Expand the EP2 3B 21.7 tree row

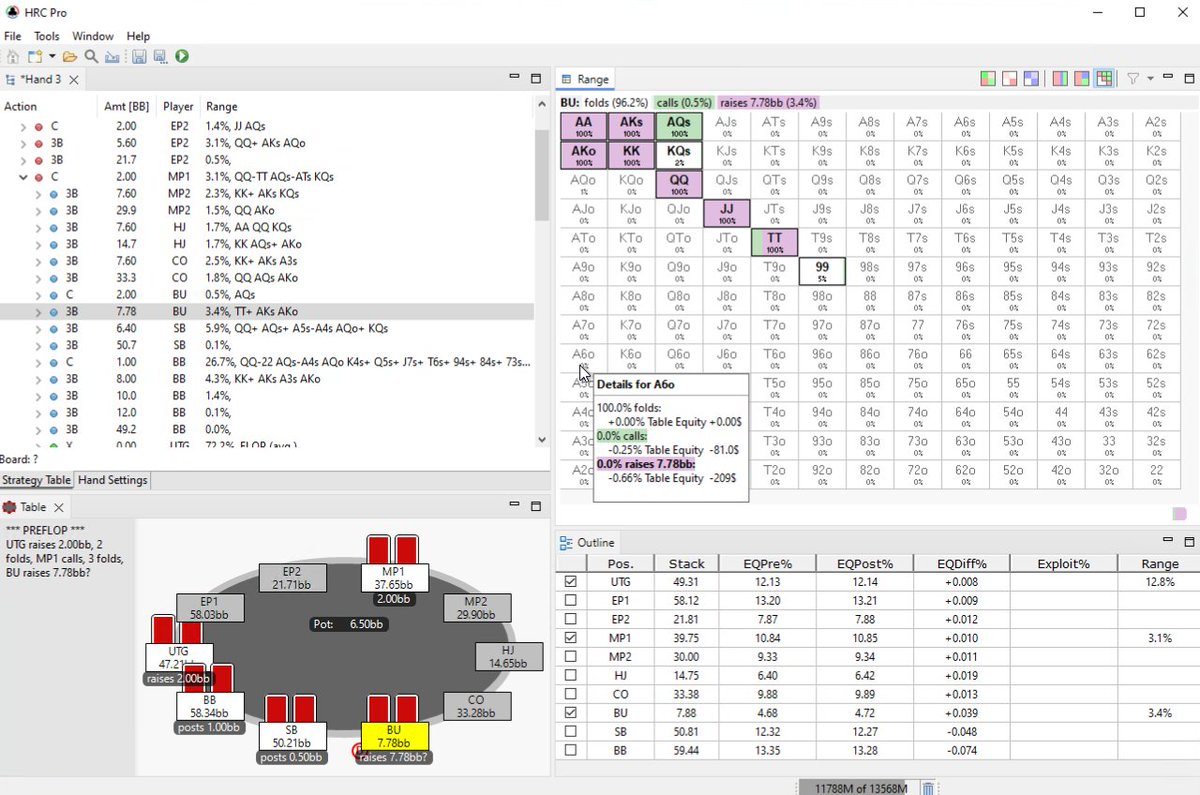pyautogui.click(x=24, y=160)
